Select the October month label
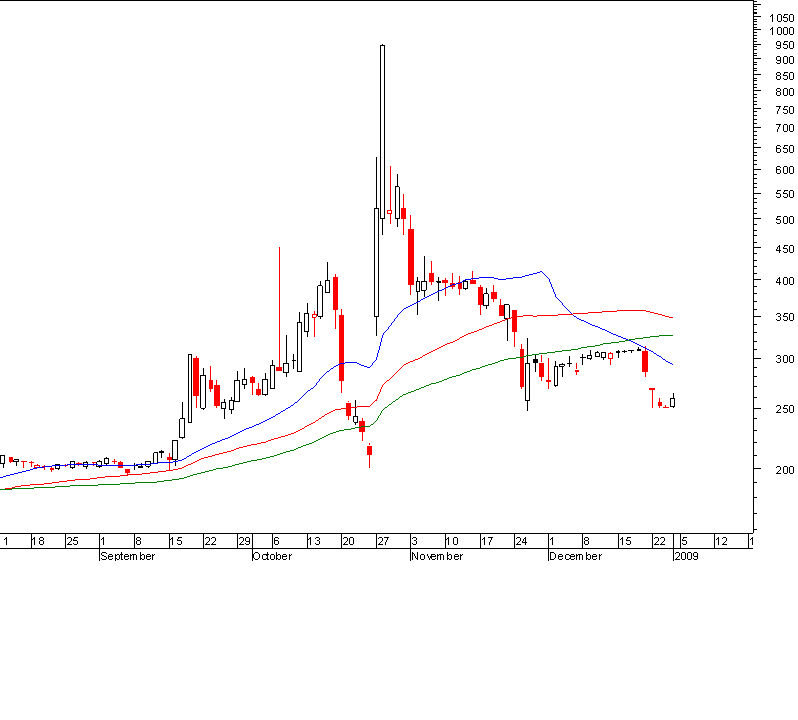This screenshot has height=720, width=798. click(272, 556)
